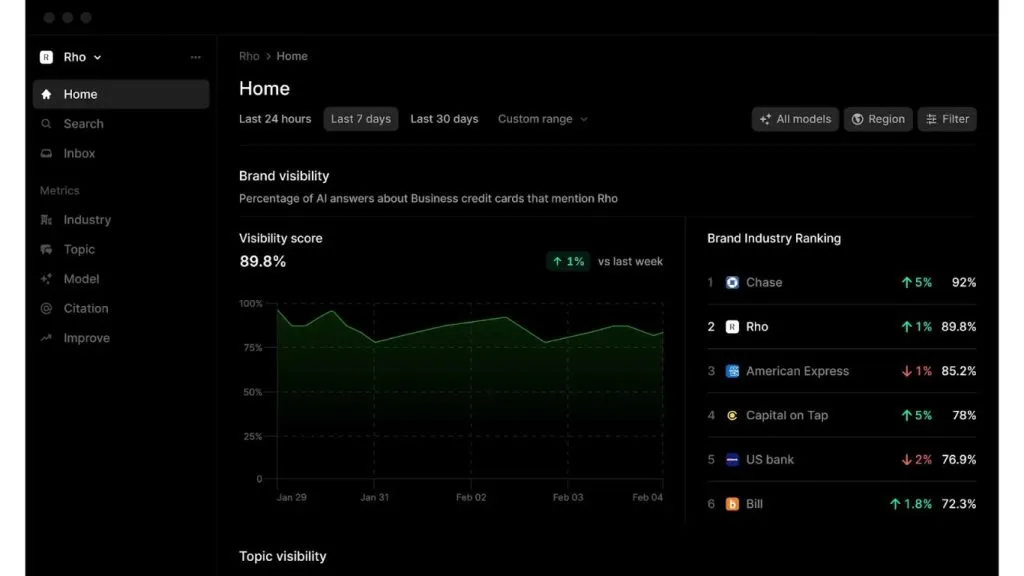Click the American Express logo icon
Image resolution: width=1024 pixels, height=576 pixels.
coord(732,371)
